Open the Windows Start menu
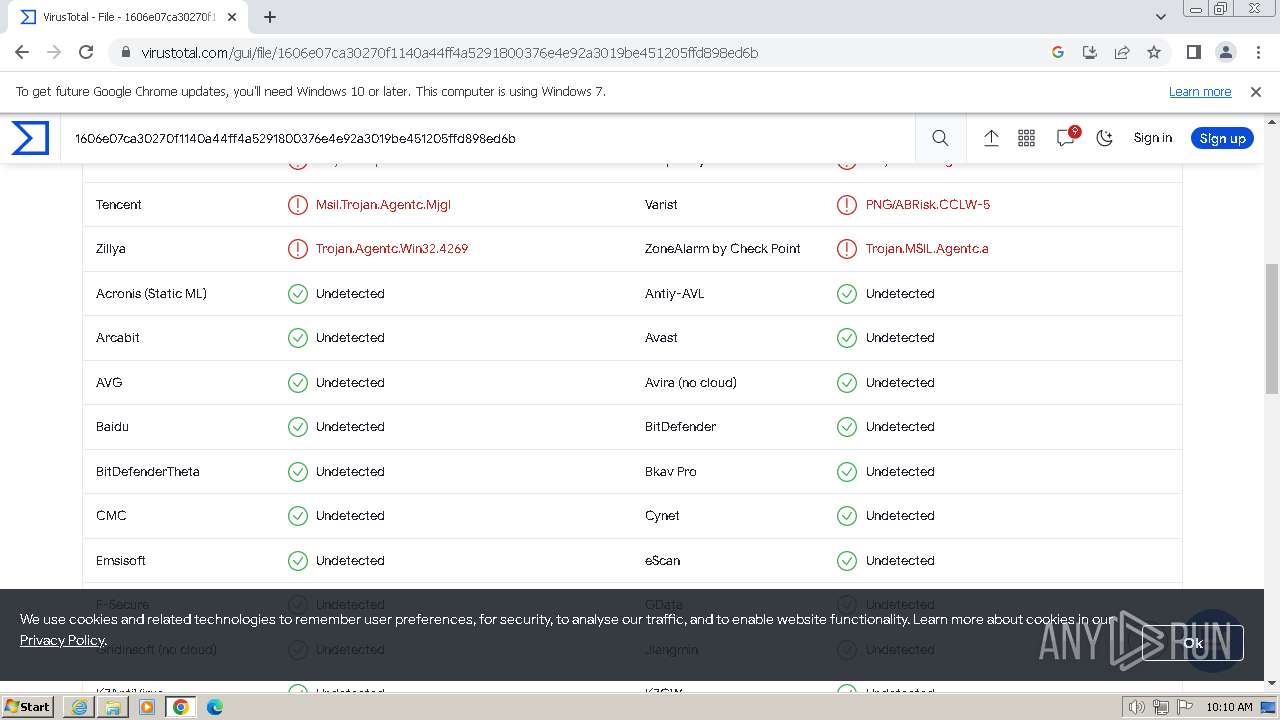 click(x=28, y=706)
